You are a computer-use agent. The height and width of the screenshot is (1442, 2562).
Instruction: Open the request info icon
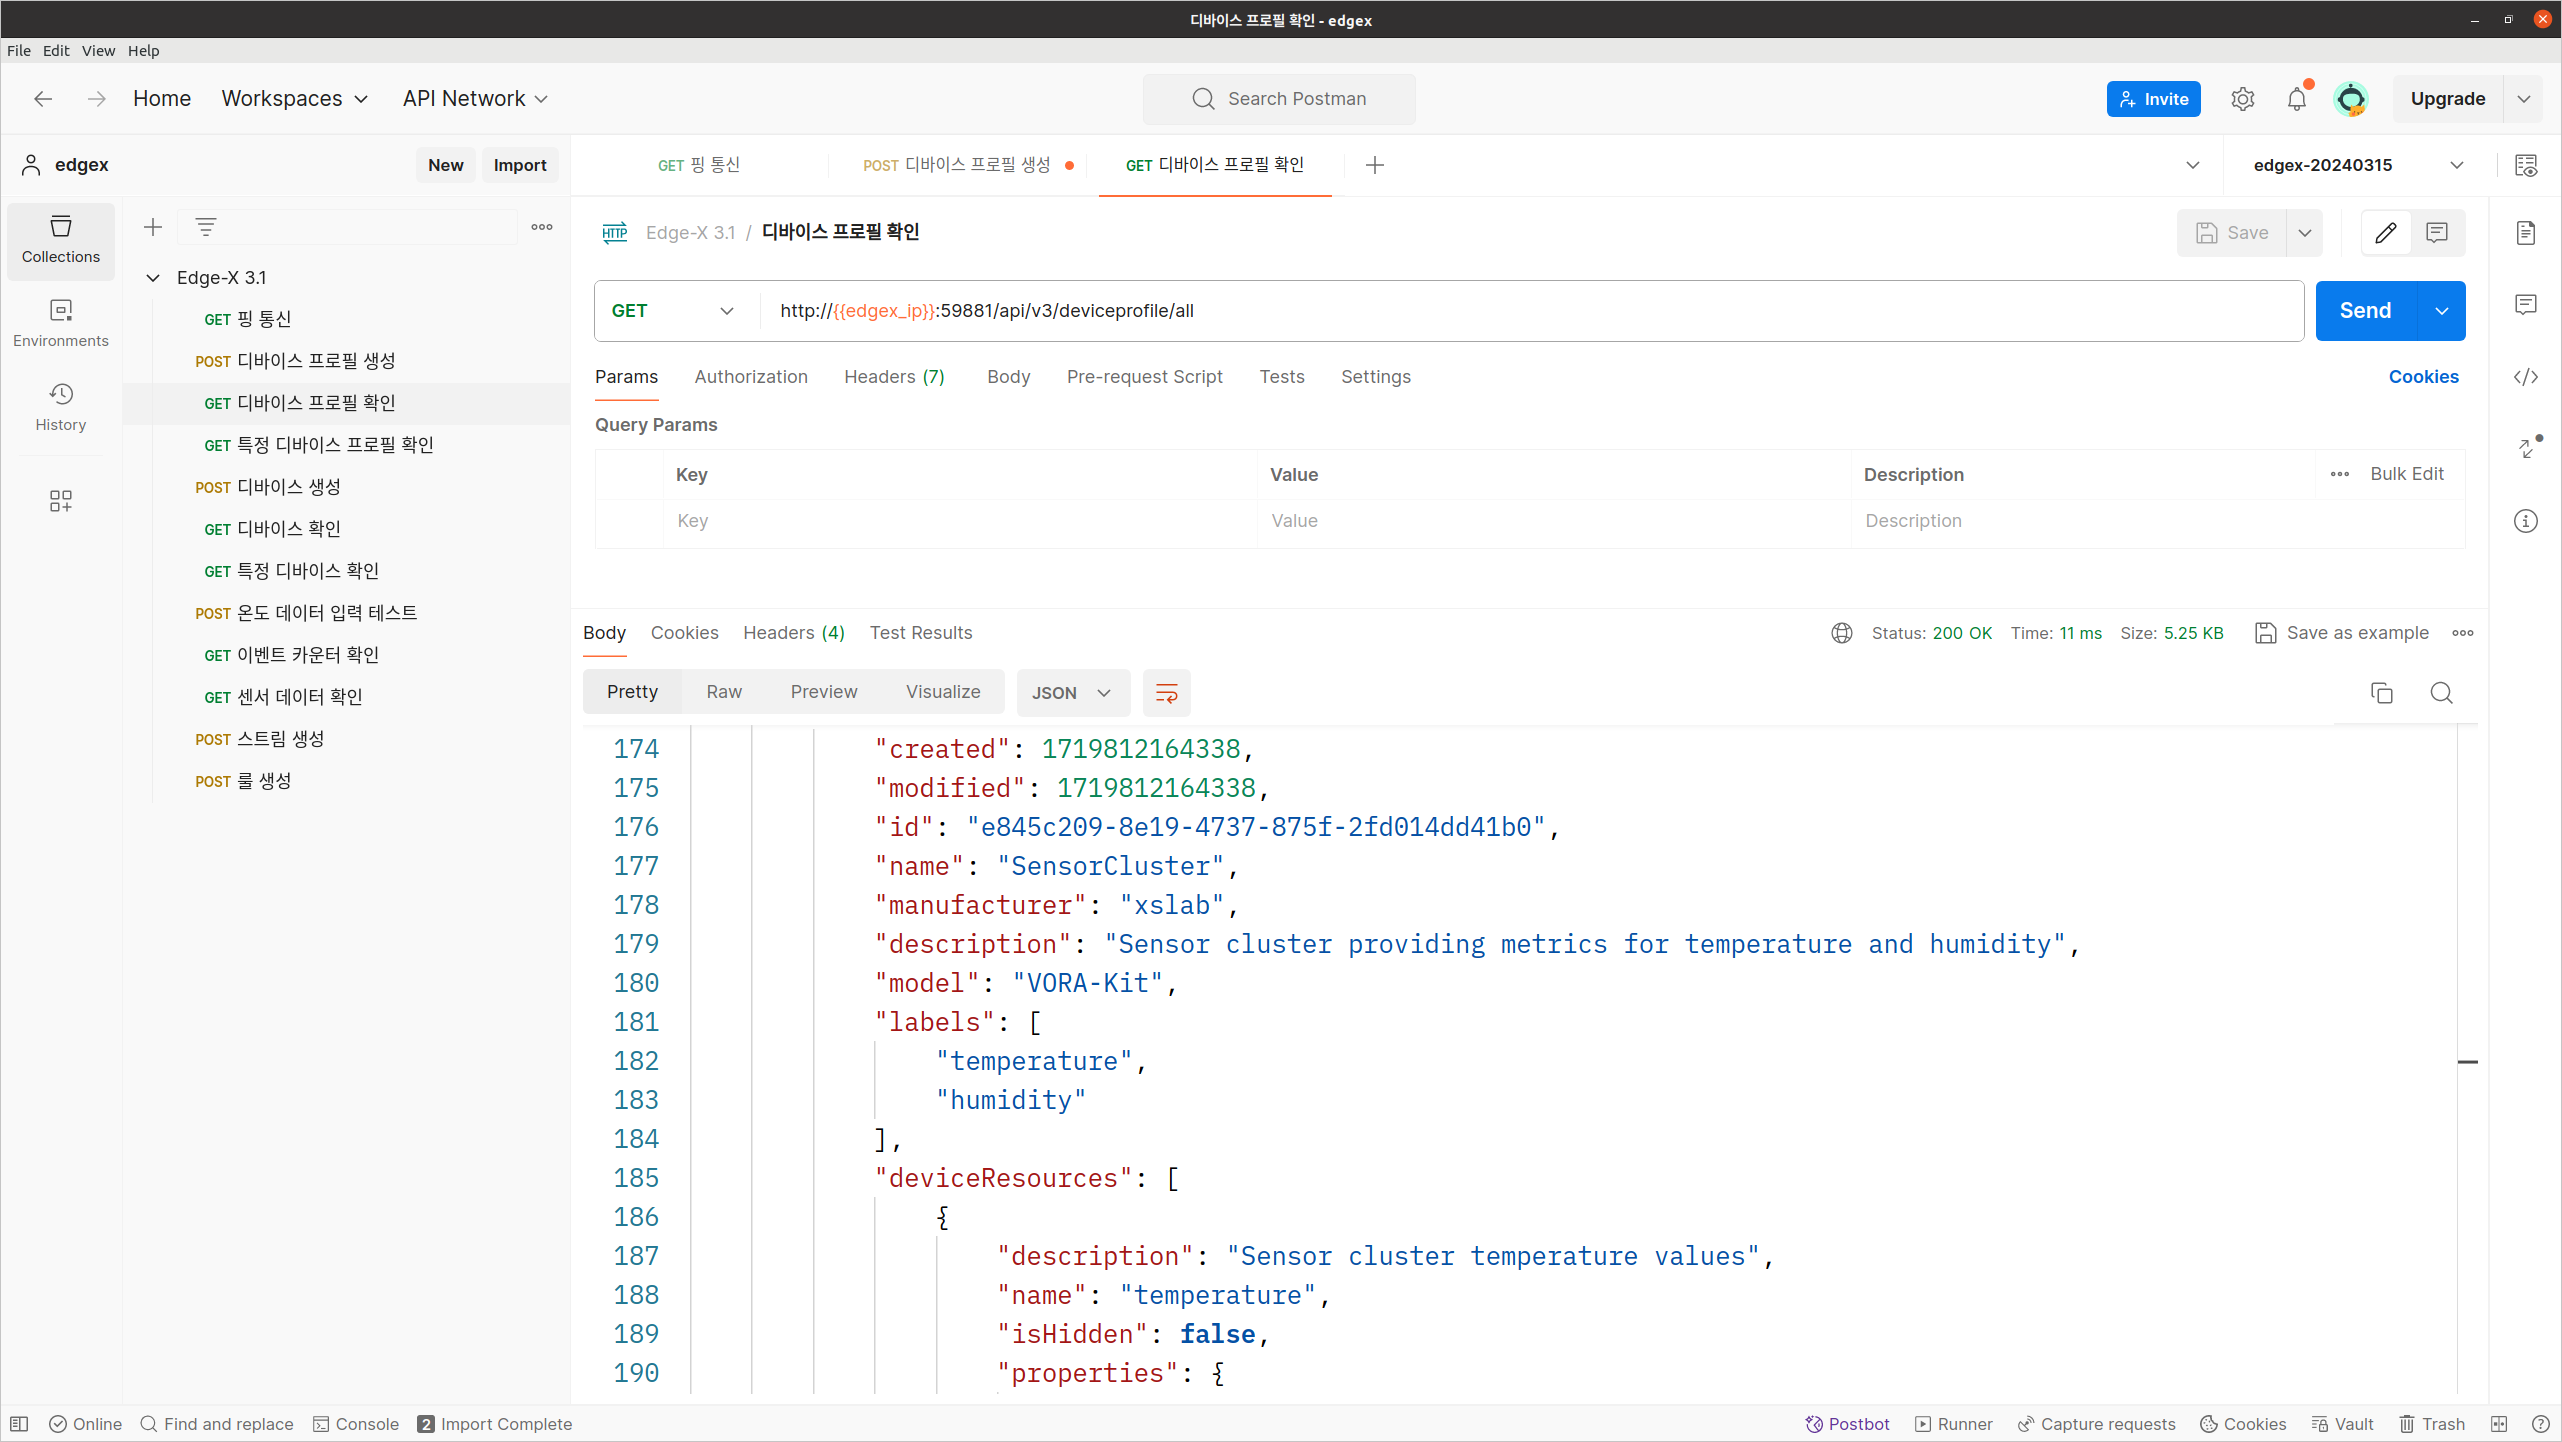point(2525,521)
